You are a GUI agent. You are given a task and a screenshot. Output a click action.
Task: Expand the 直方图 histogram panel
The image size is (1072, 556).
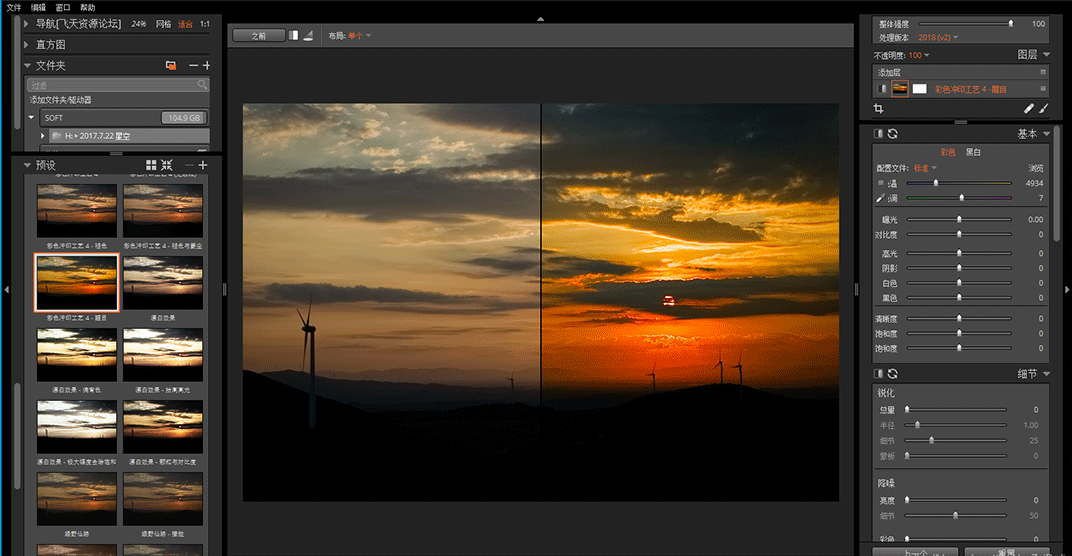click(27, 44)
